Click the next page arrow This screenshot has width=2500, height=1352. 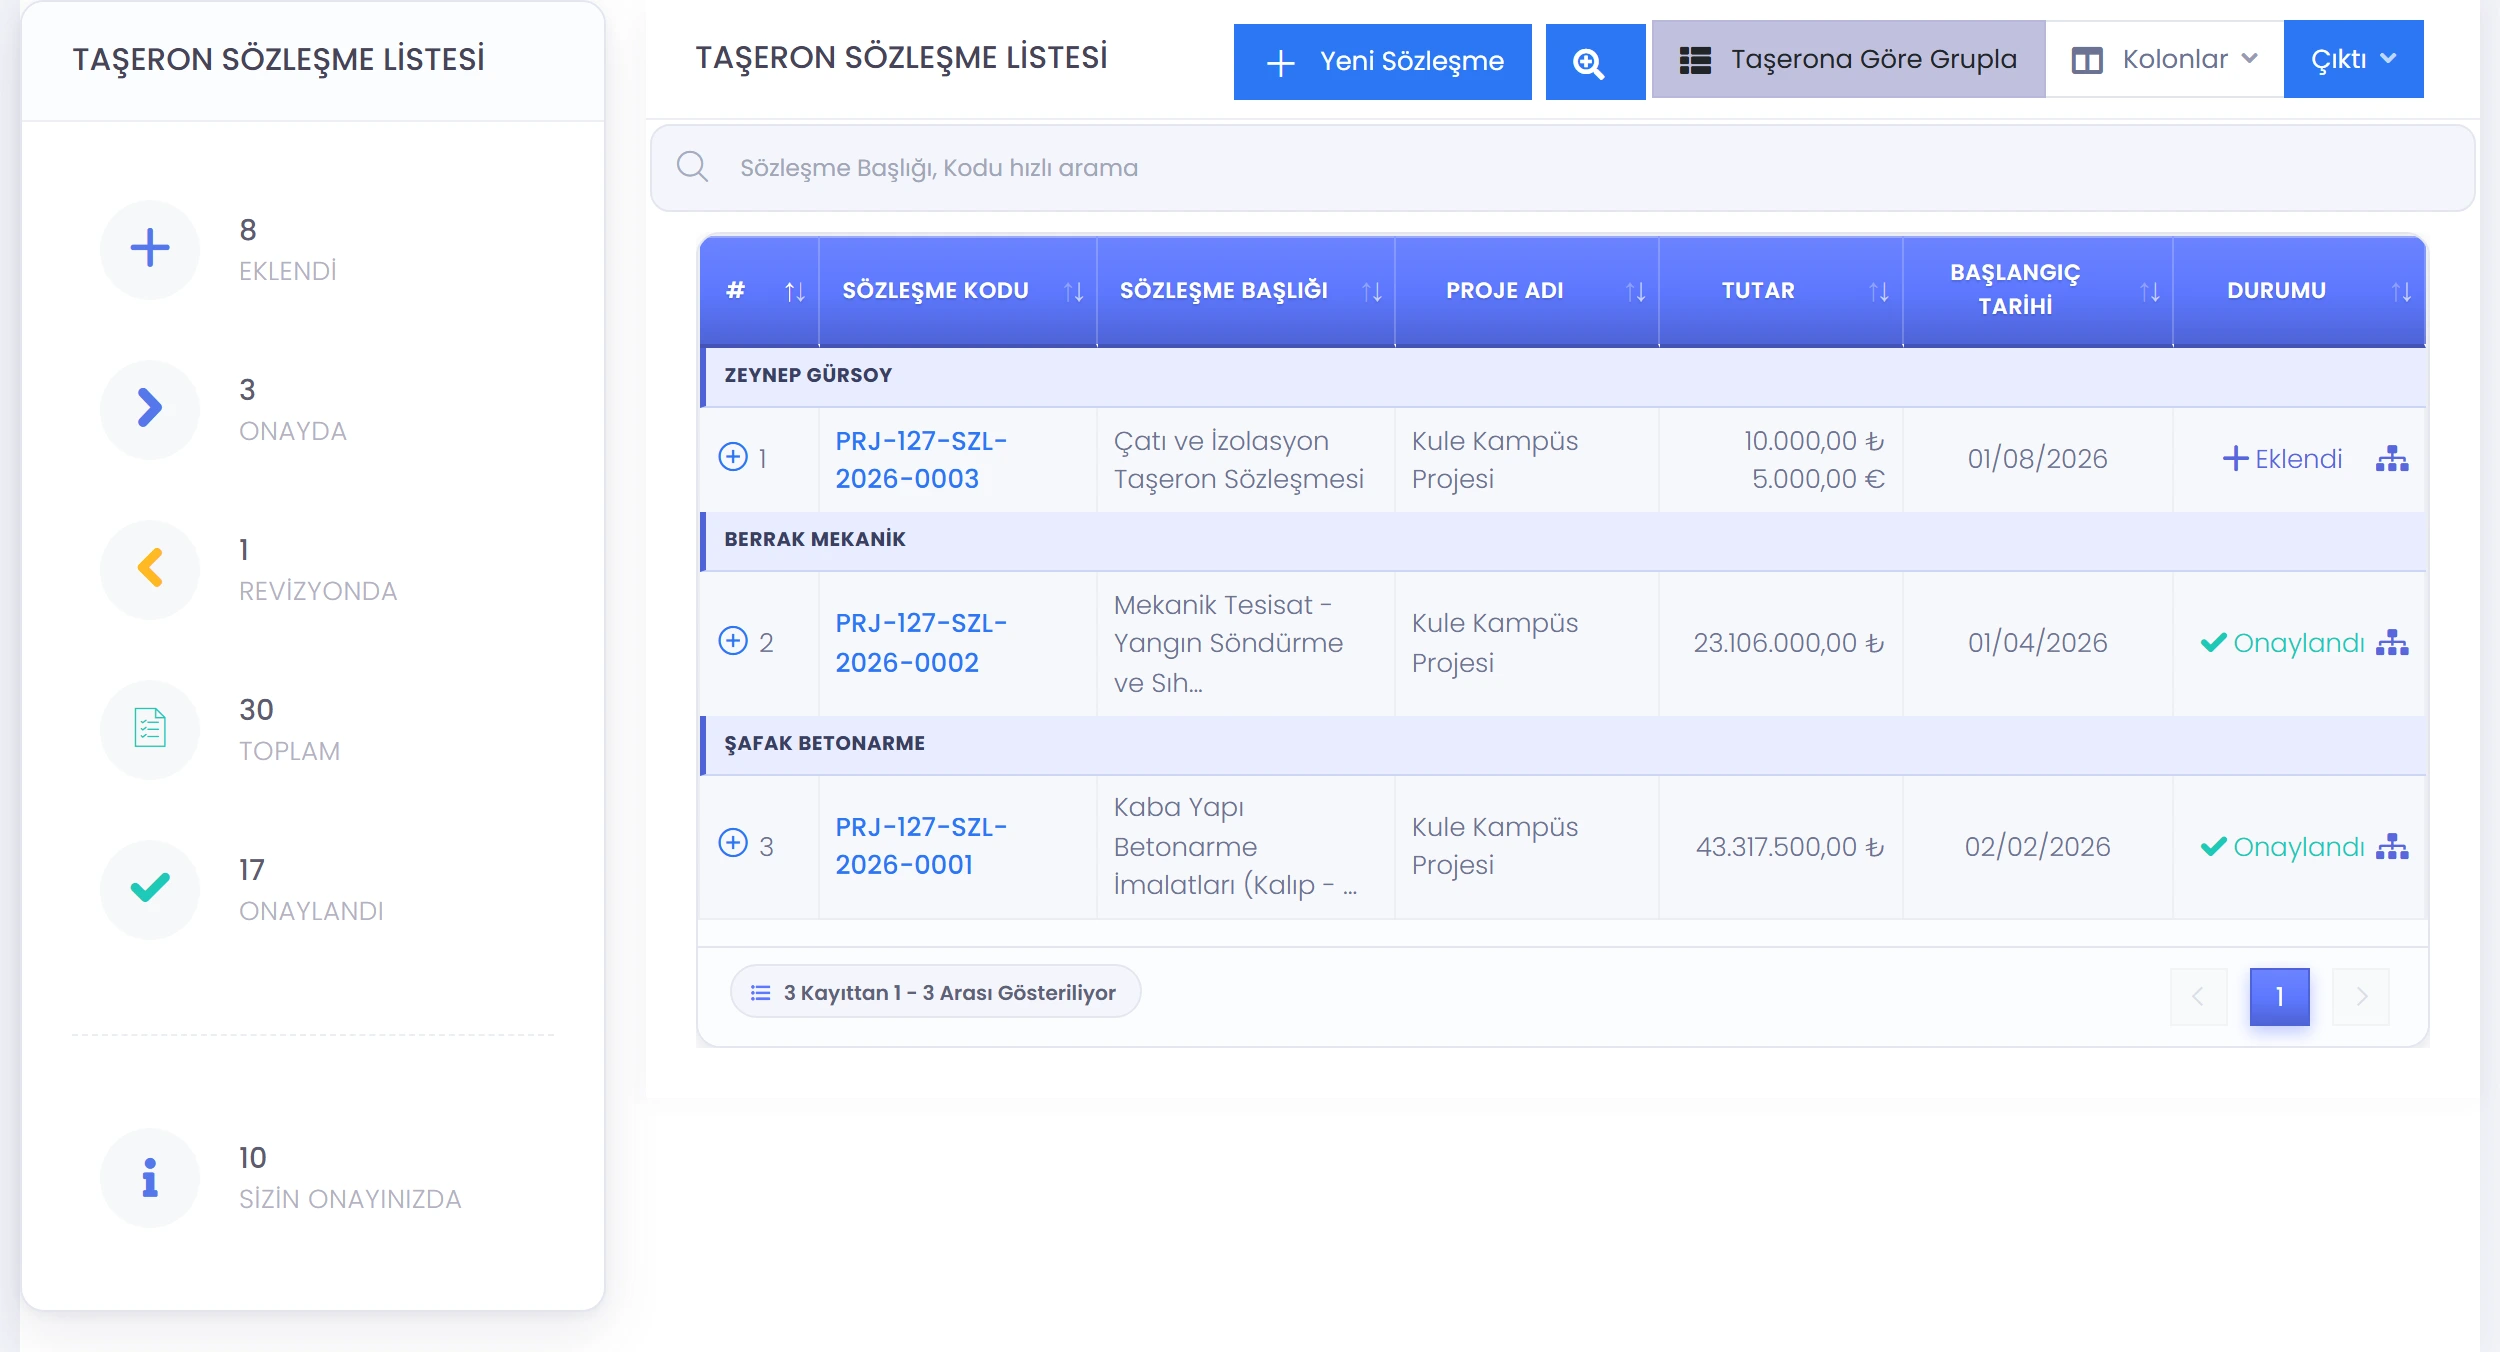(2361, 996)
